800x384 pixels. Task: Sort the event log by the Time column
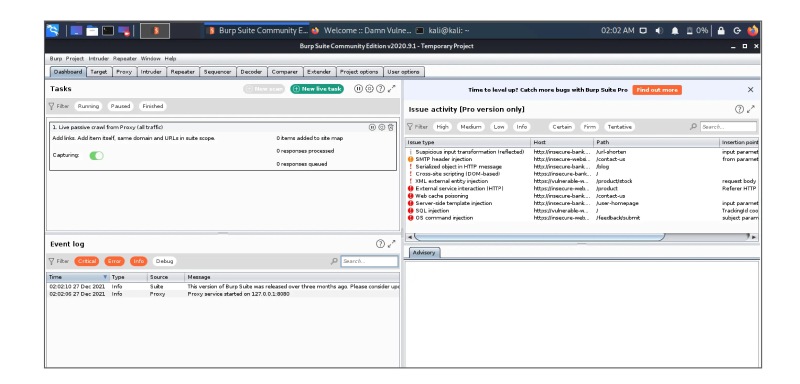pyautogui.click(x=78, y=277)
